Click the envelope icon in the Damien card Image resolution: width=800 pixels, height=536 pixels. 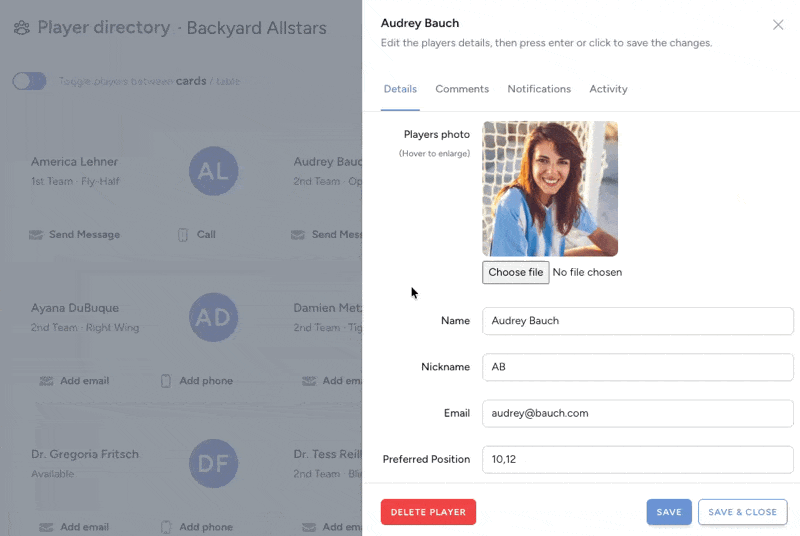pos(309,381)
